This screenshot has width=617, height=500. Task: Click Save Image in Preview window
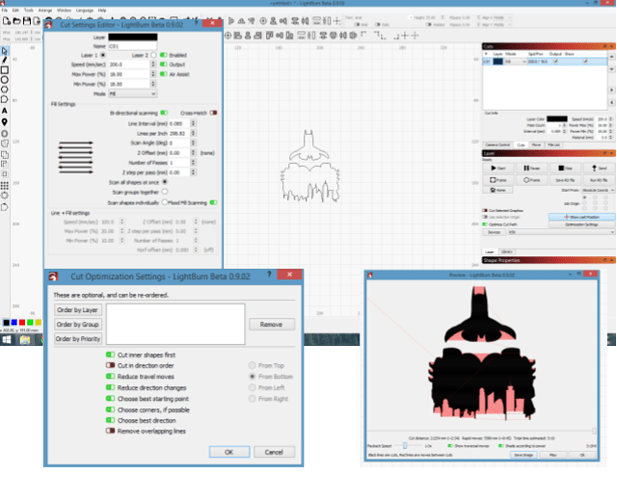point(524,455)
